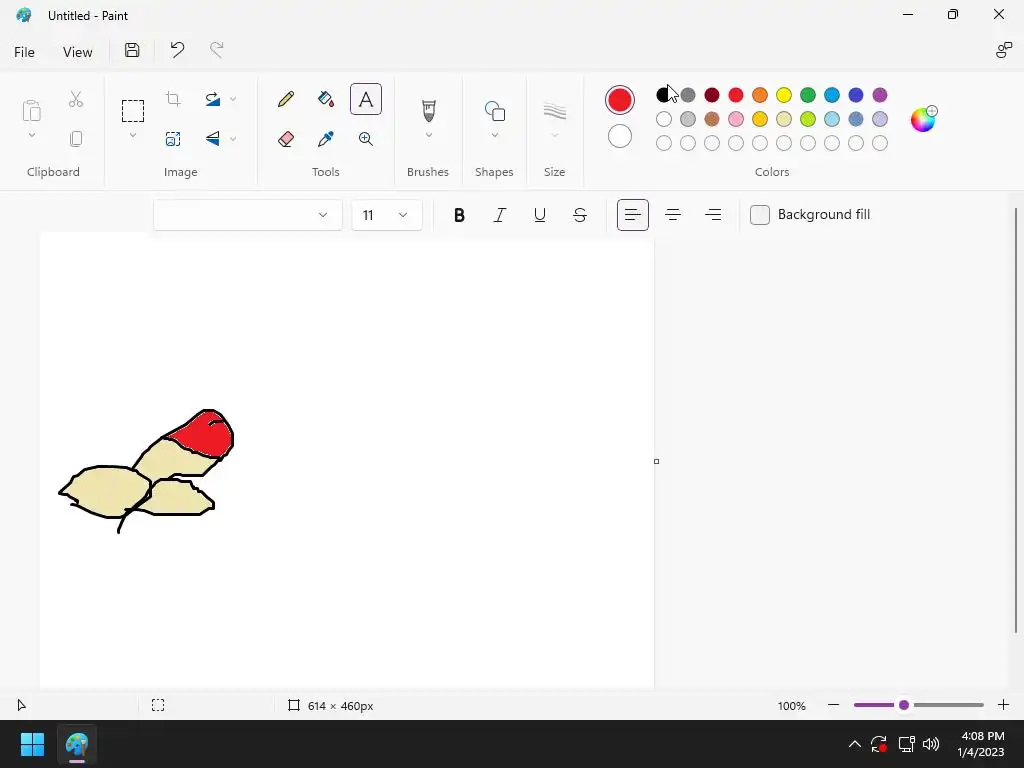Select the Magnifier tool
Viewport: 1024px width, 768px height.
coord(366,139)
